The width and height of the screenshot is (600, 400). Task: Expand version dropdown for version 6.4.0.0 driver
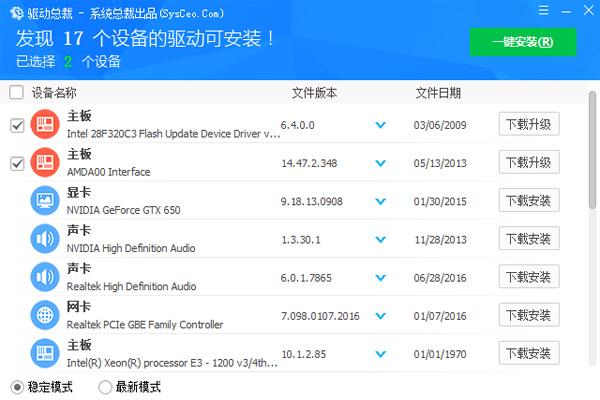[x=380, y=125]
